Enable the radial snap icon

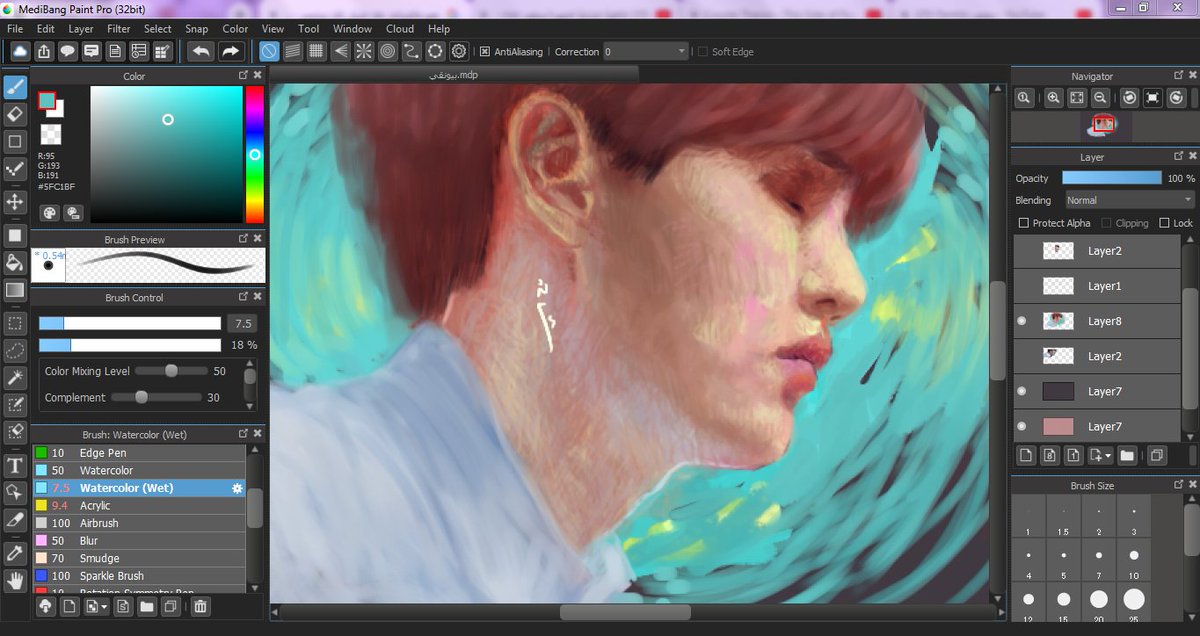pos(364,51)
